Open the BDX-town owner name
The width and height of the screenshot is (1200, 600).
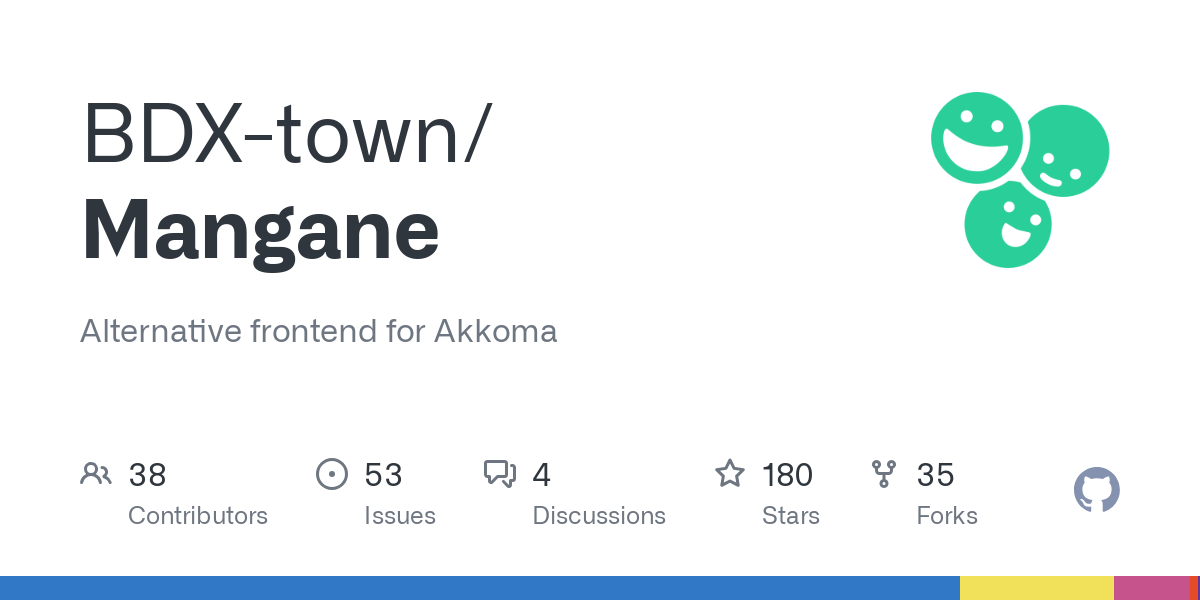(286, 133)
